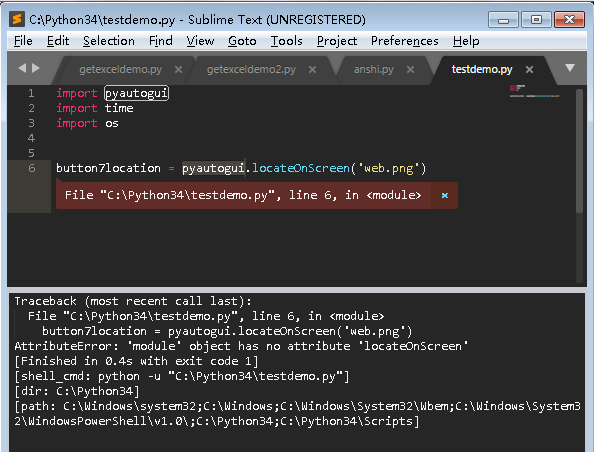The width and height of the screenshot is (594, 452).
Task: Click the AttributeError line in build output
Action: click(241, 346)
